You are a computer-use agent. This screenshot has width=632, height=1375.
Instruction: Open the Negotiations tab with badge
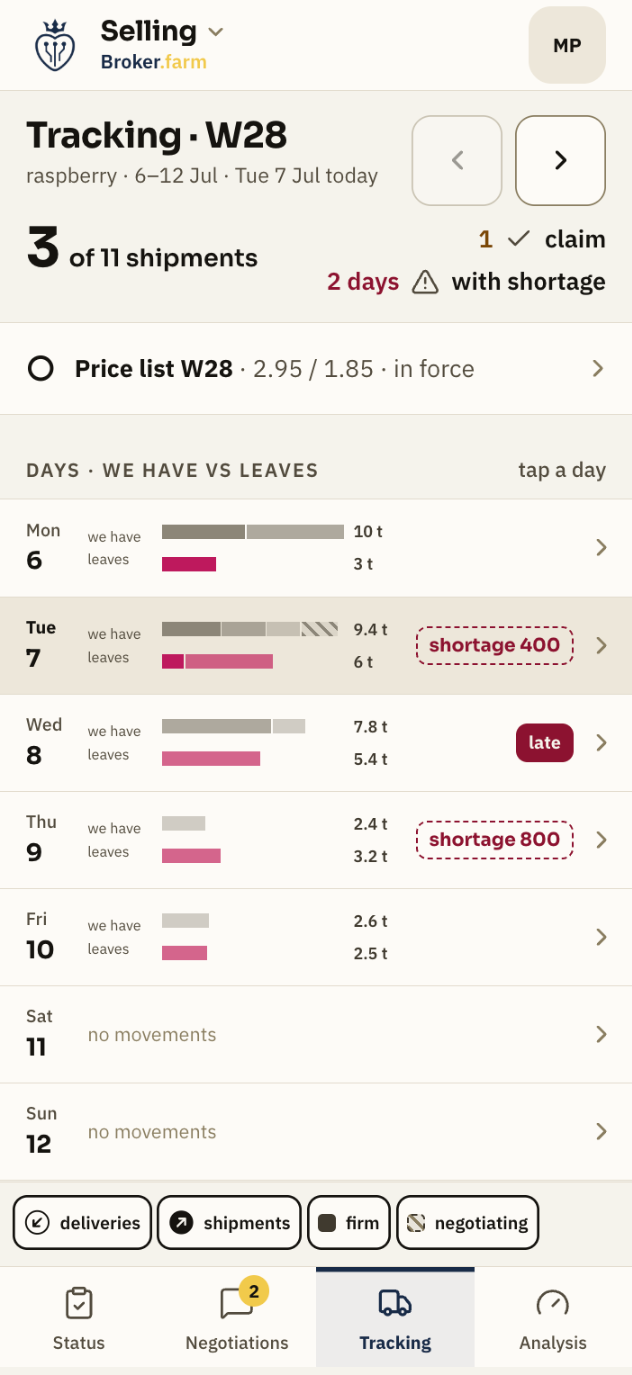point(237,1318)
